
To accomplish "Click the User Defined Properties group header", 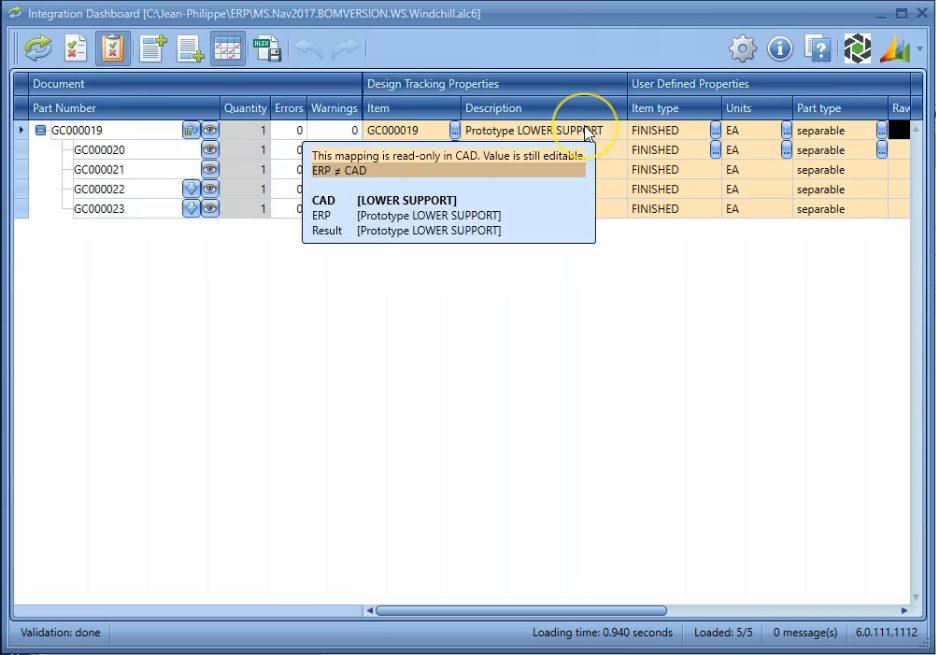I will (x=769, y=84).
